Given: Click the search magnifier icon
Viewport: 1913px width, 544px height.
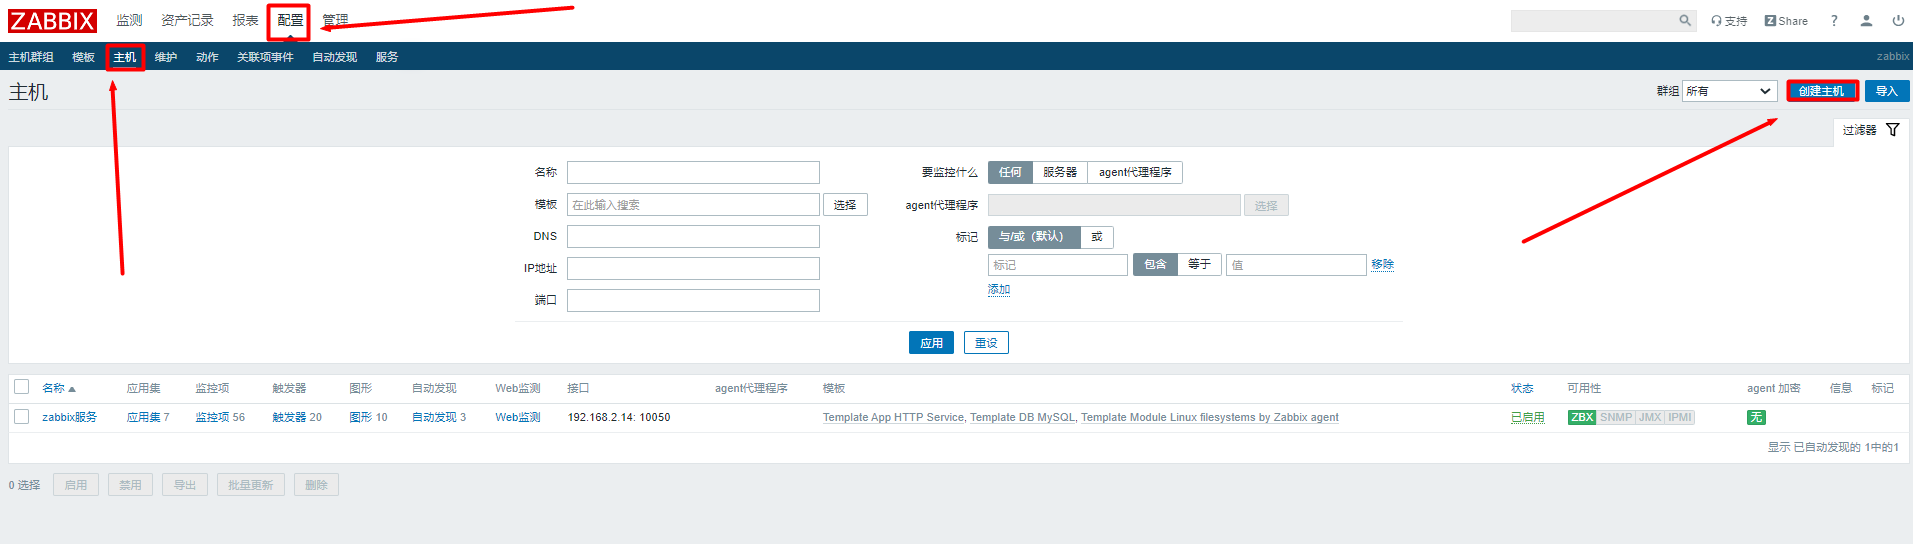Looking at the screenshot, I should [1685, 20].
